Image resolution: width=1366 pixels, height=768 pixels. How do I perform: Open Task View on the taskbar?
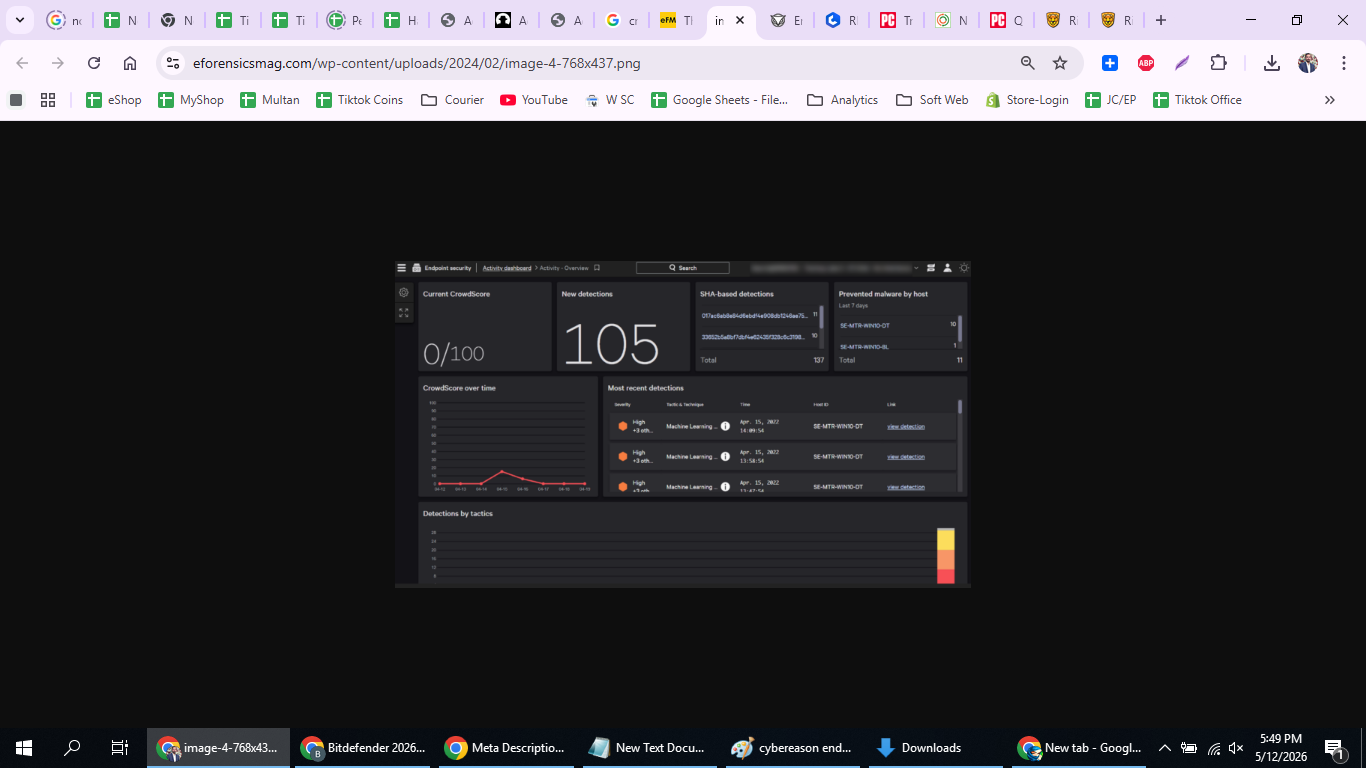120,748
